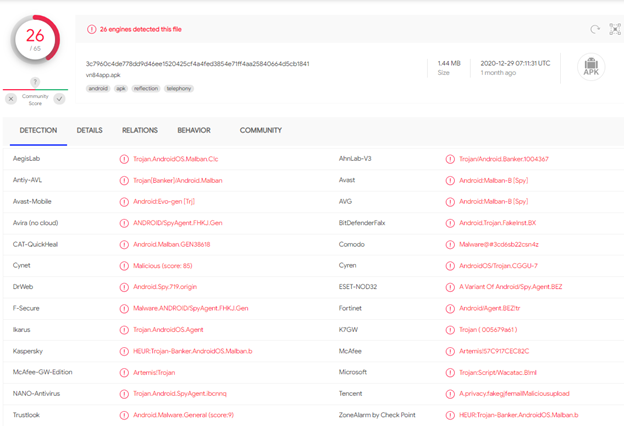Vote harmless with the community checkmark button
Viewport: 624px width, 426px height.
pyautogui.click(x=60, y=99)
